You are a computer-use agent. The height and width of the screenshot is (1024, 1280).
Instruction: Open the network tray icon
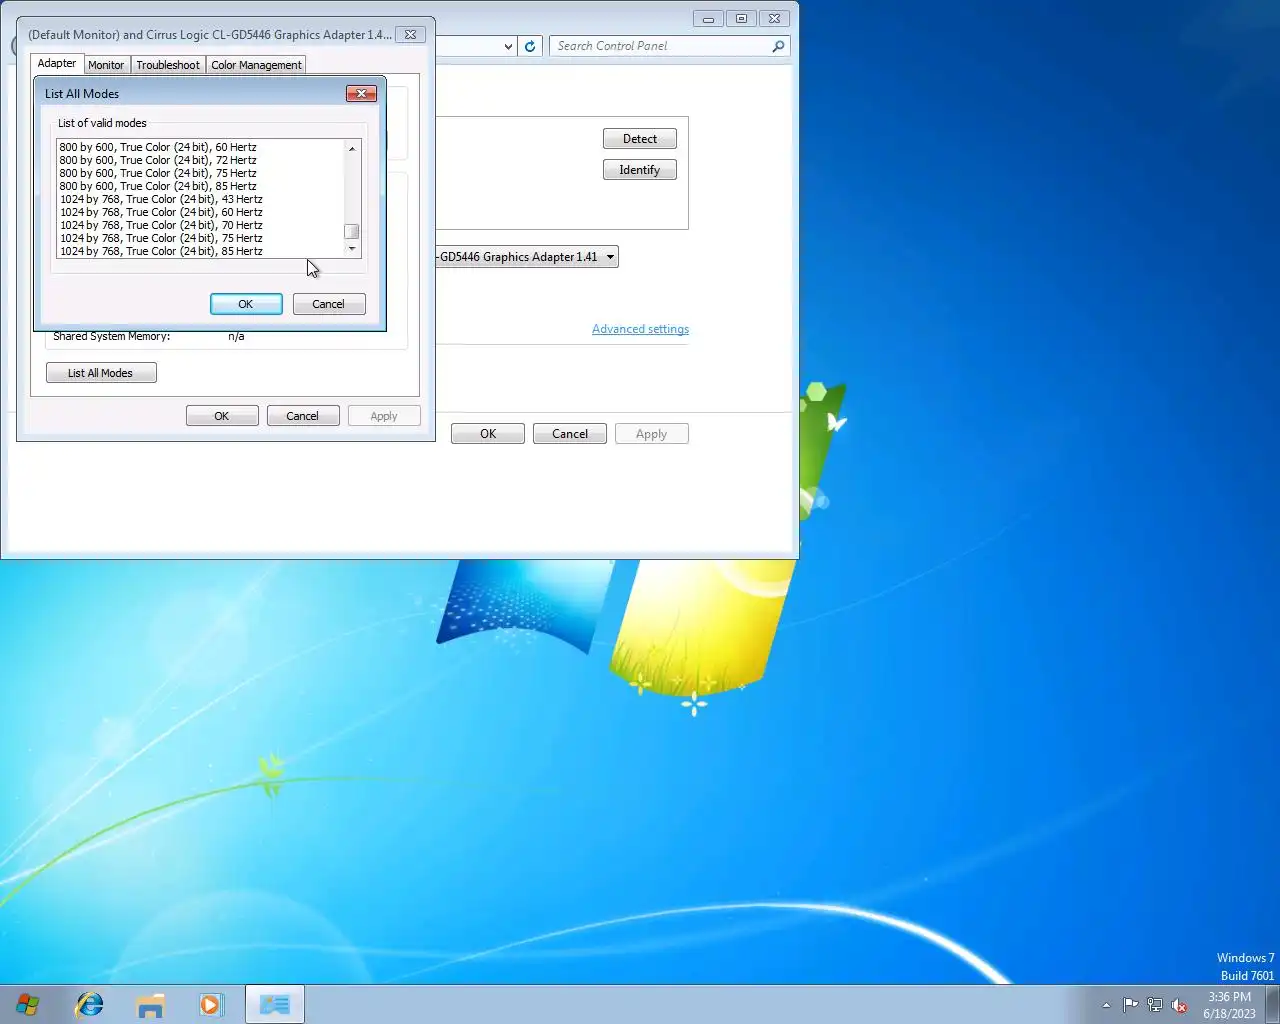coord(1155,1005)
